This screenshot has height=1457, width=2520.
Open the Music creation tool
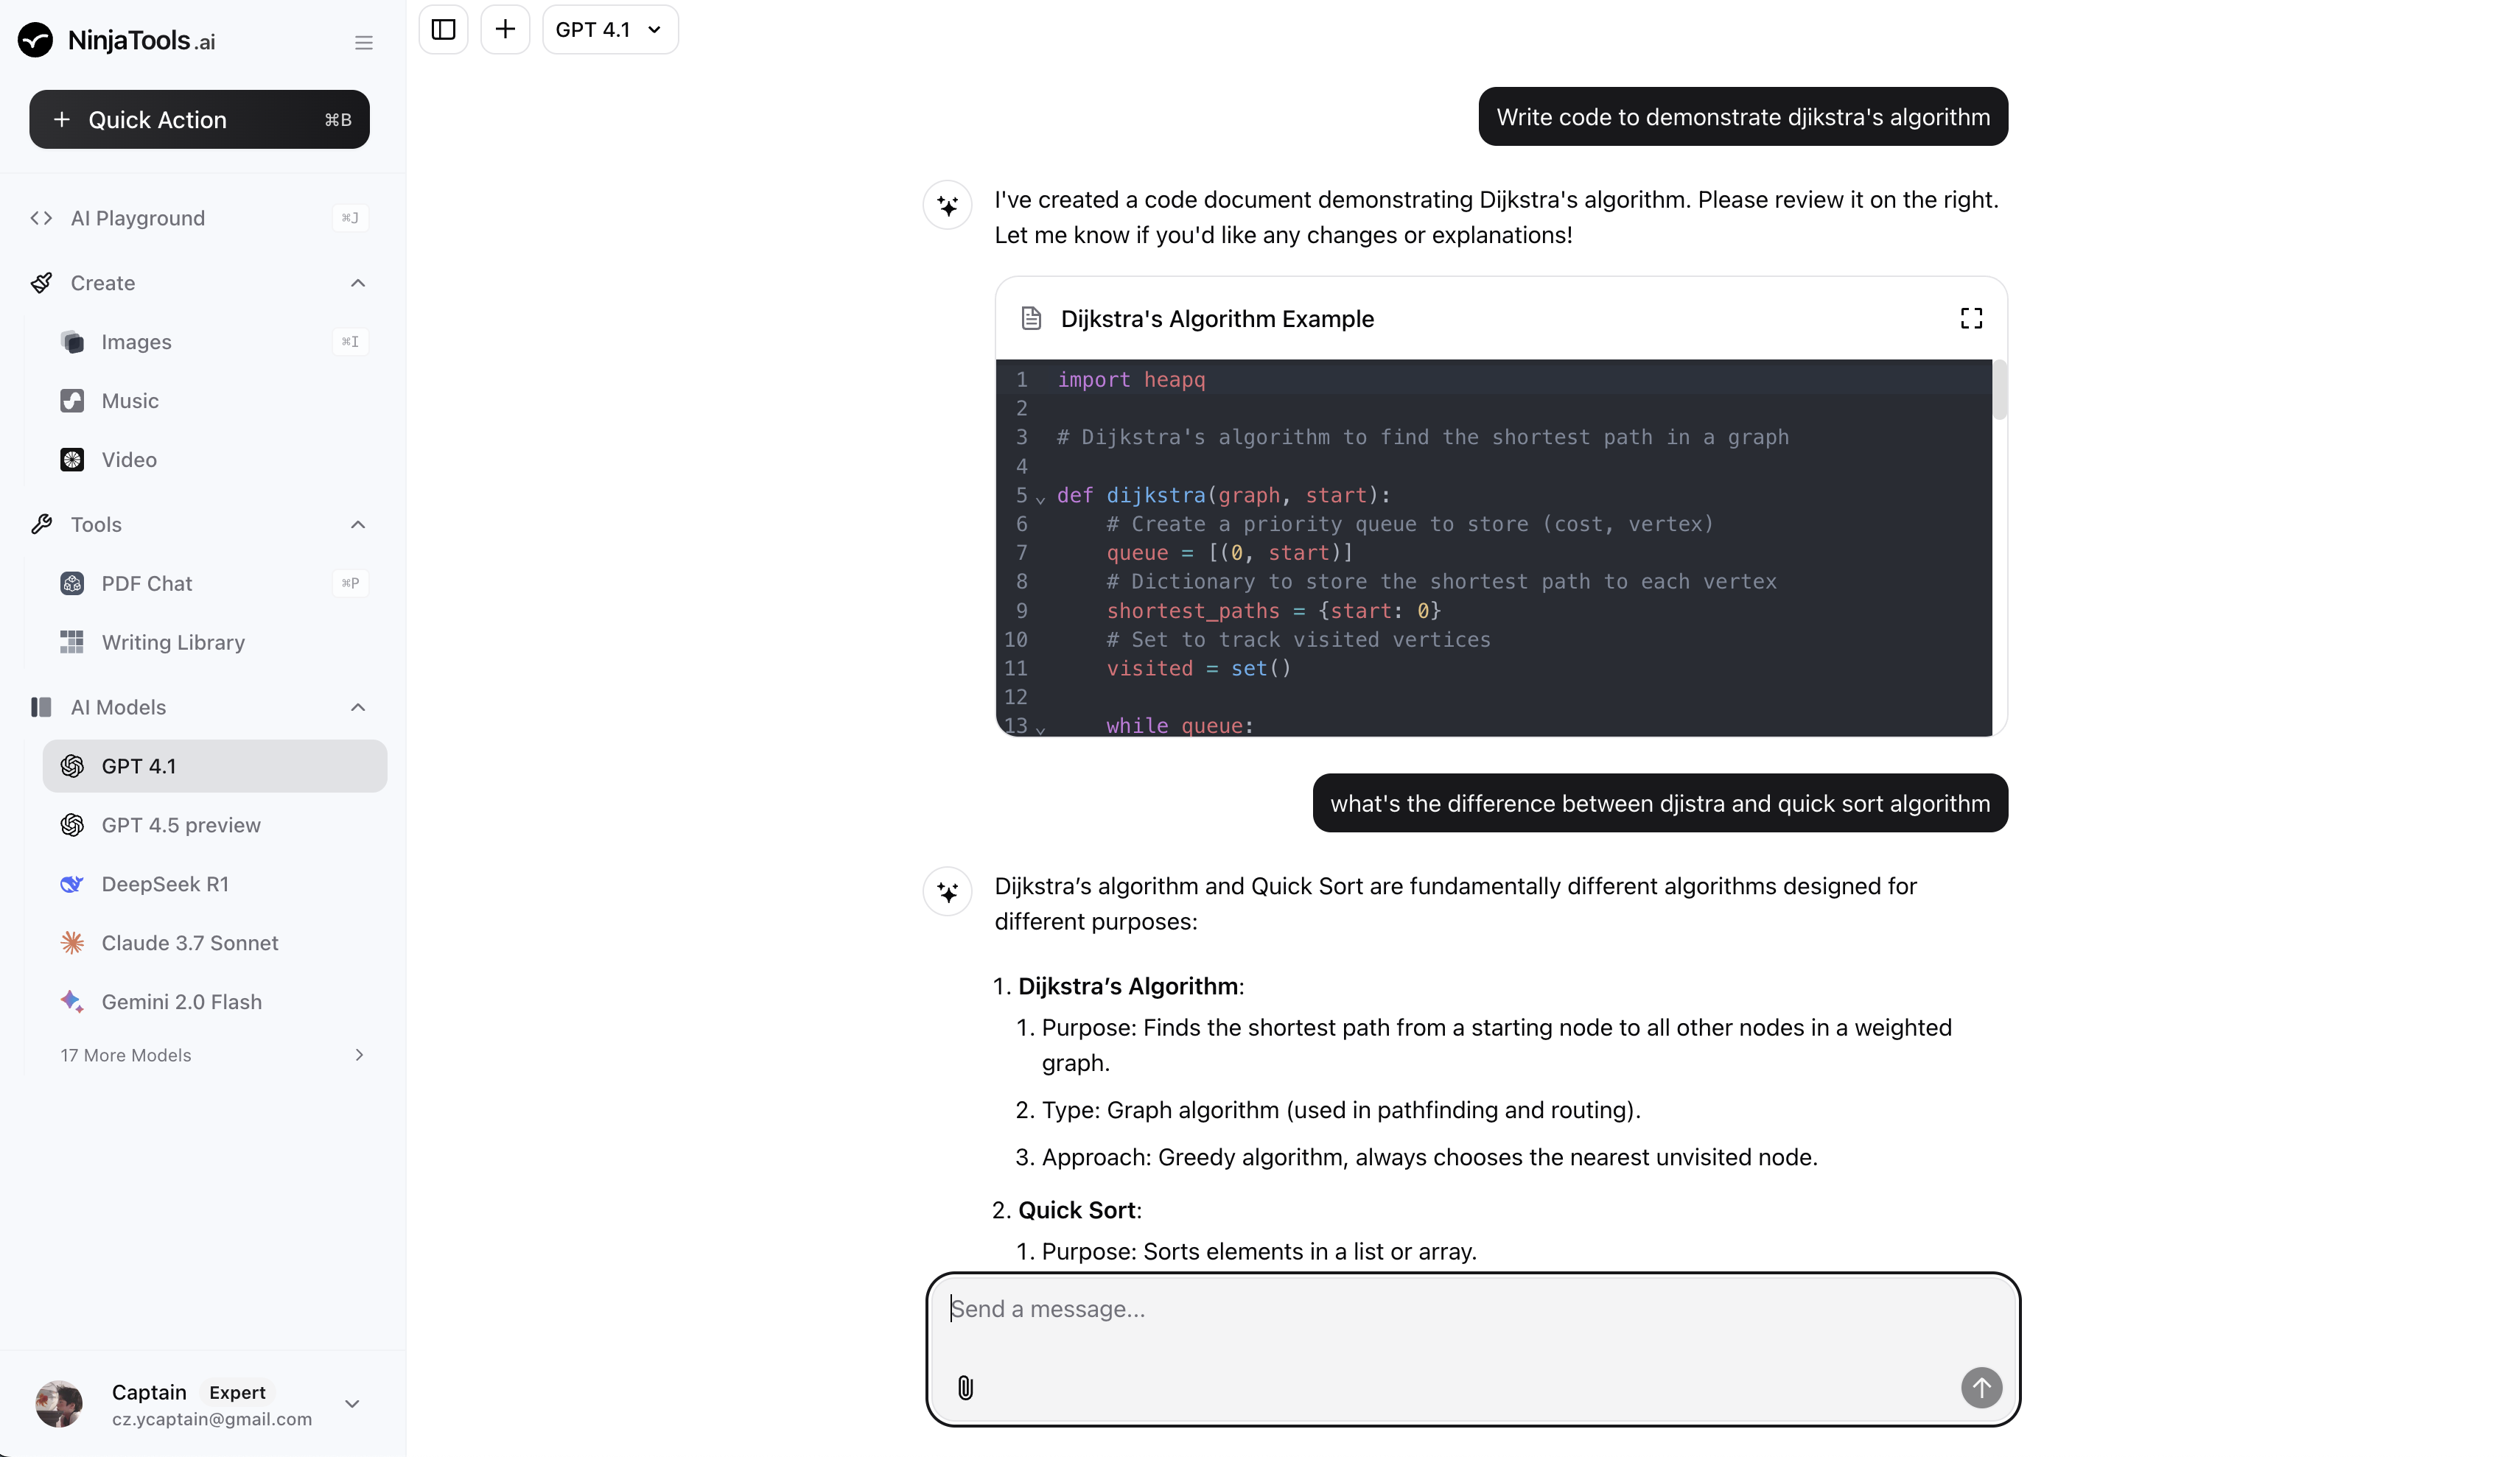131,400
